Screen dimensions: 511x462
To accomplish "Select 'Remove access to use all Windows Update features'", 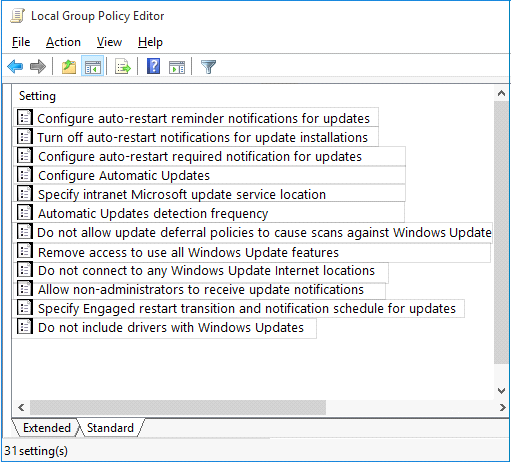I will pos(188,253).
